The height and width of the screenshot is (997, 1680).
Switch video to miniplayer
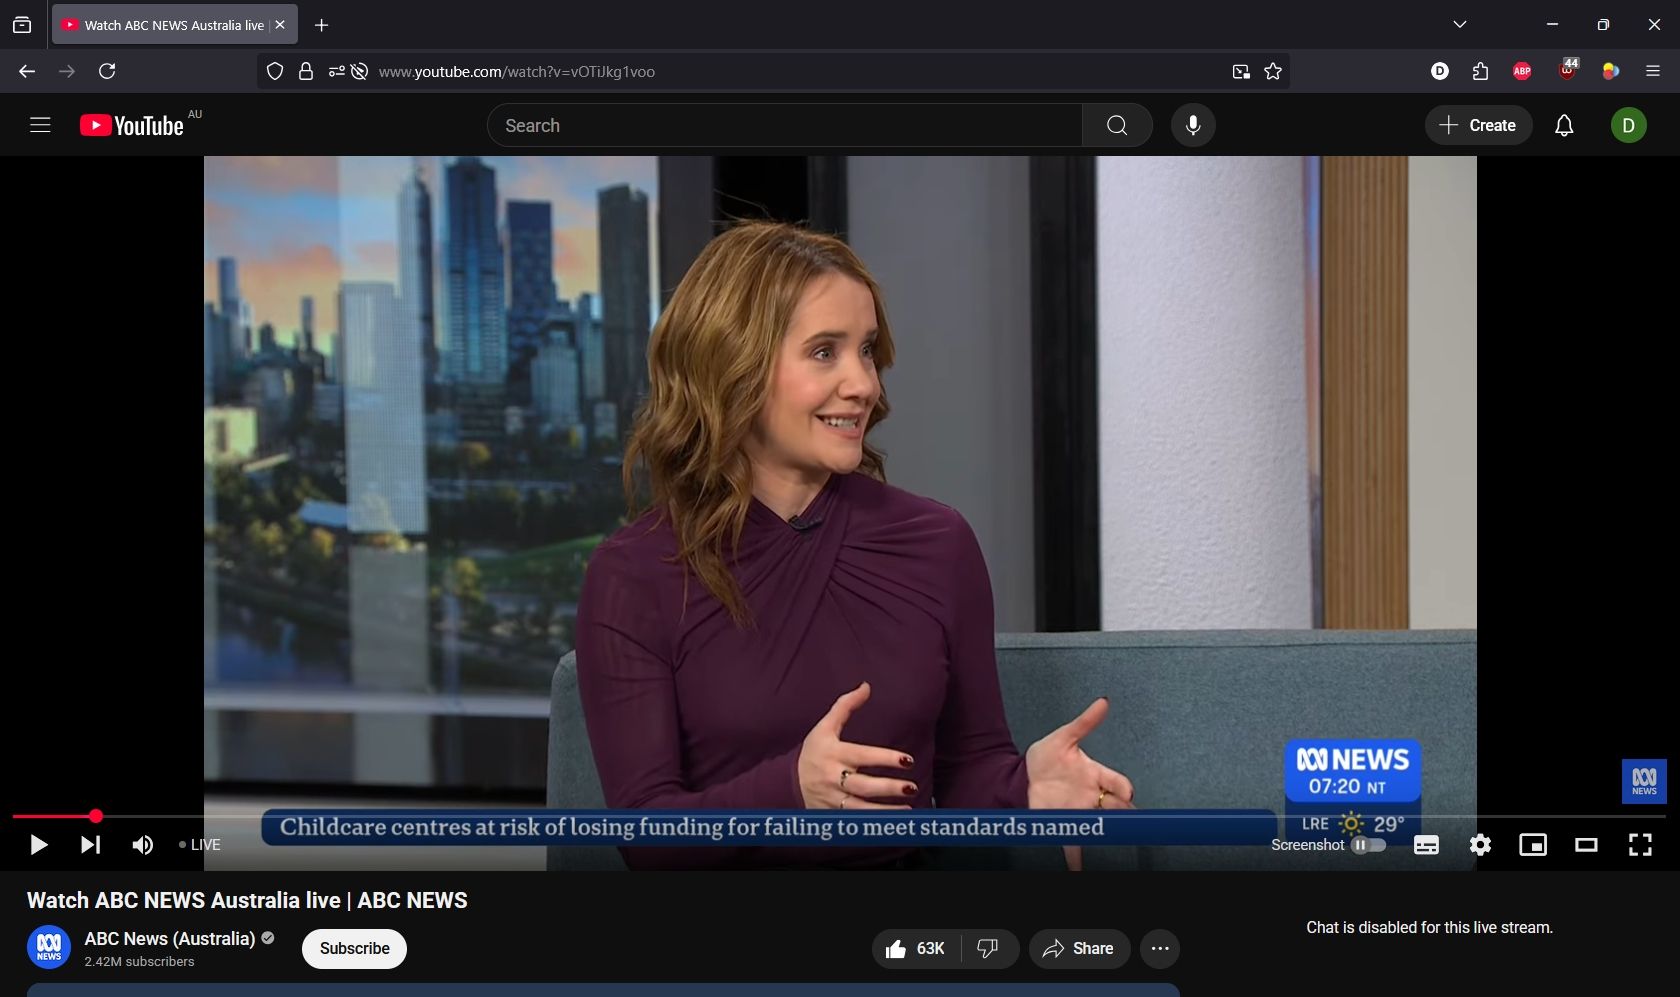click(x=1533, y=845)
